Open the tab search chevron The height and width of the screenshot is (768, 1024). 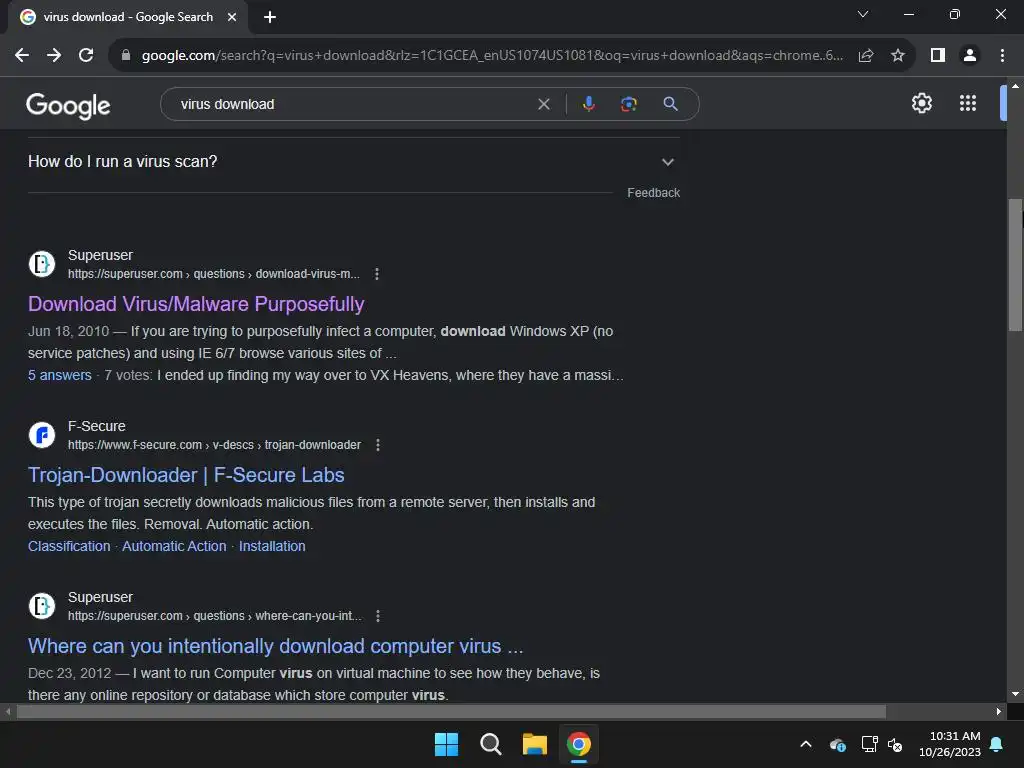coord(863,14)
